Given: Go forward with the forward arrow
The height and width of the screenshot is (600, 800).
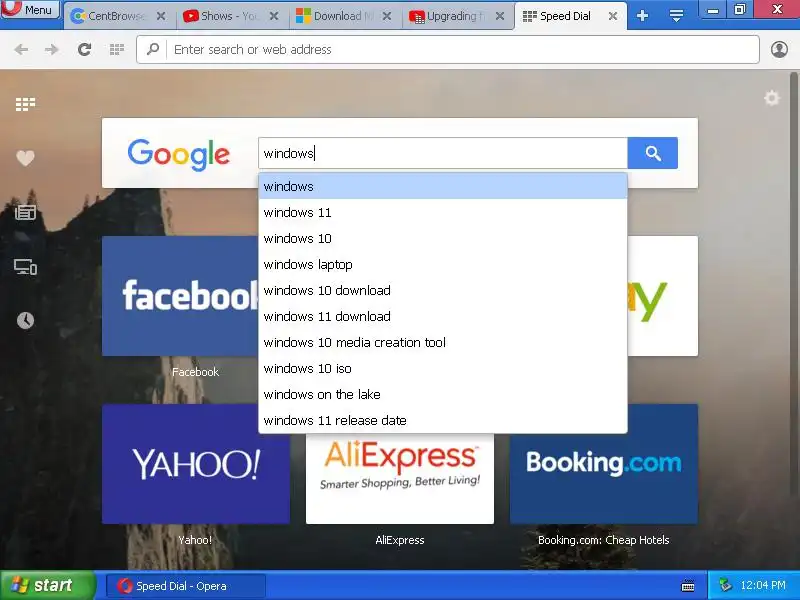Looking at the screenshot, I should [x=52, y=49].
